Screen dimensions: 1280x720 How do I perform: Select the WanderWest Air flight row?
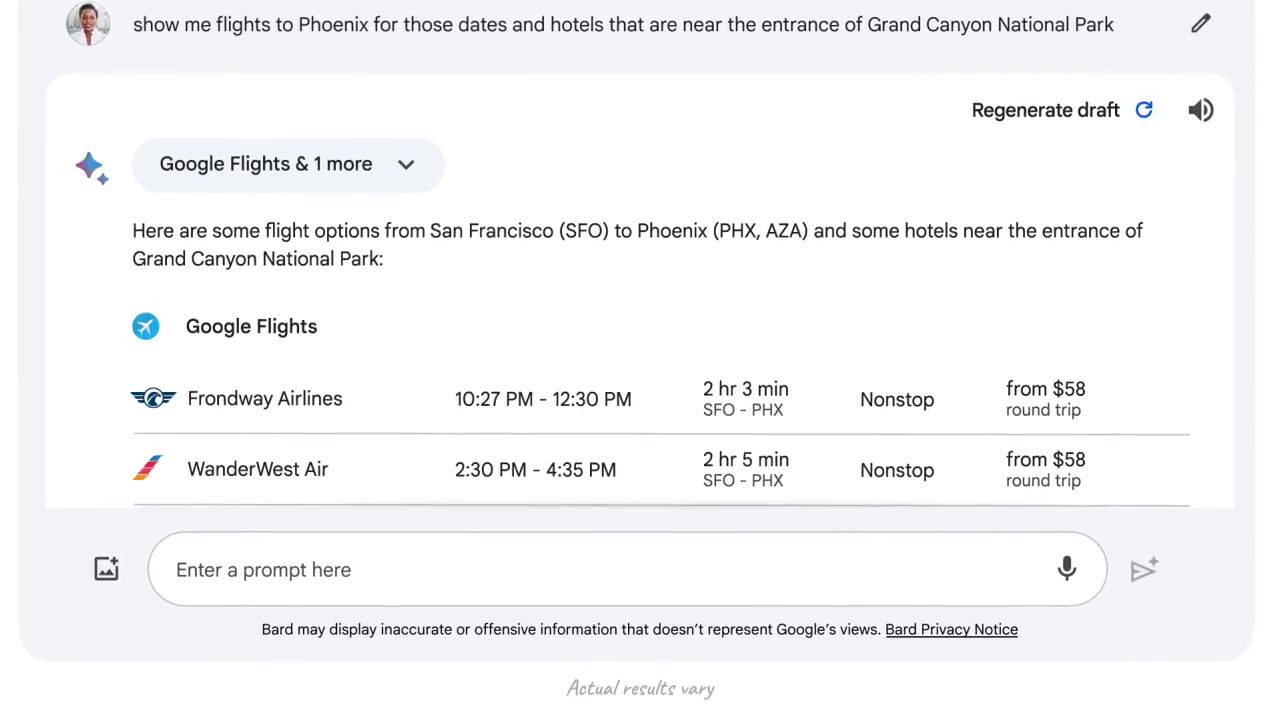click(660, 470)
